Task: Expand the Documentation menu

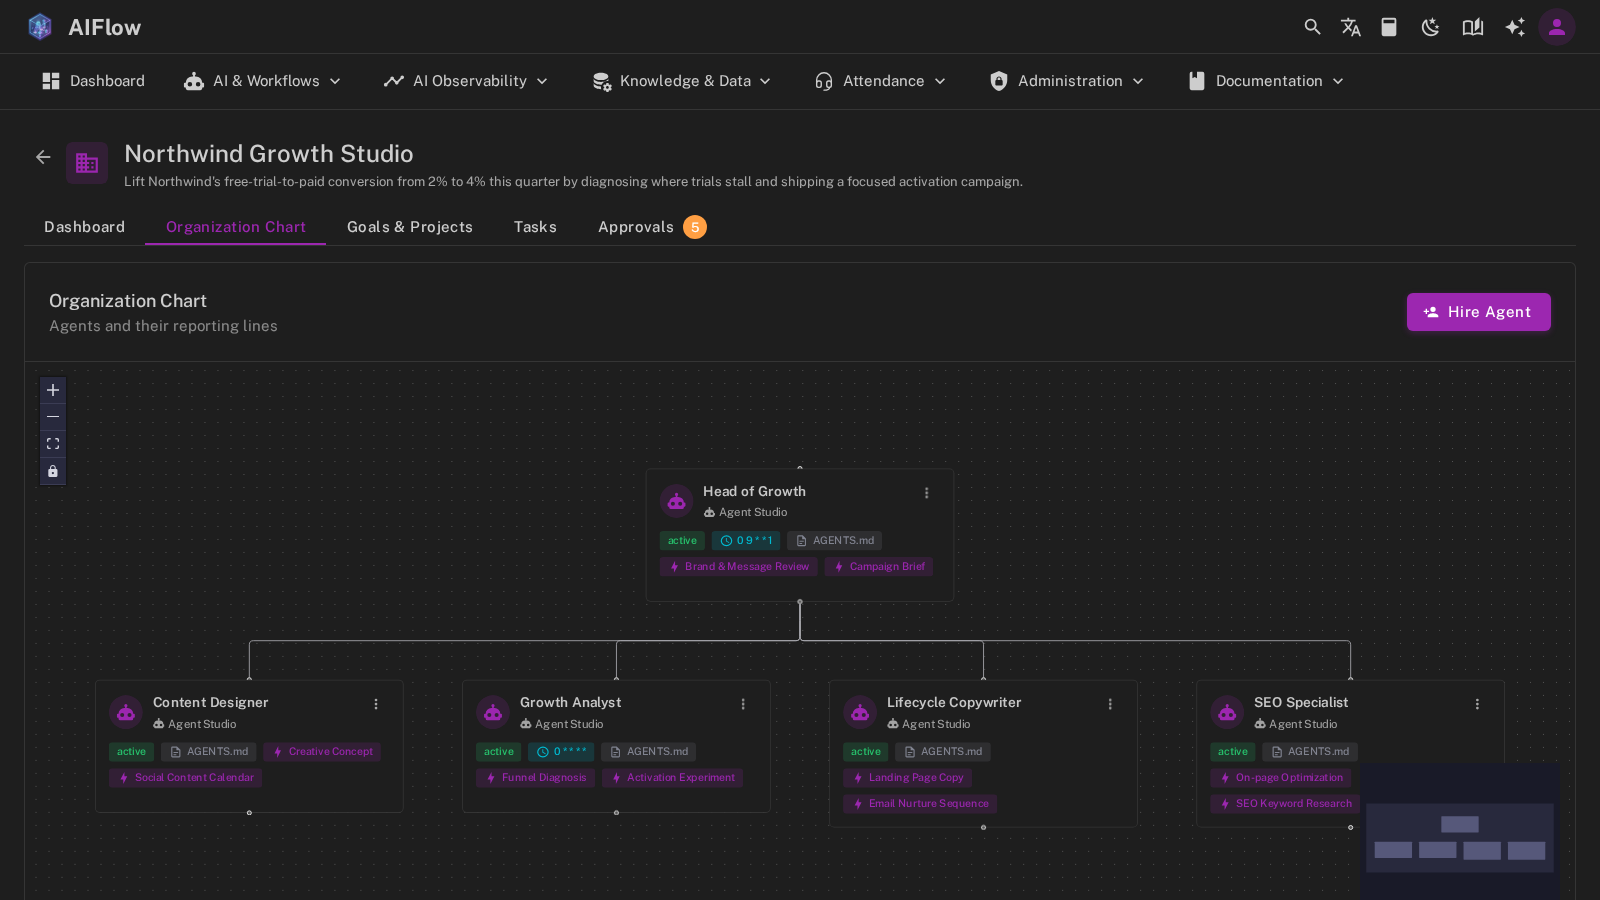Action: tap(1266, 81)
